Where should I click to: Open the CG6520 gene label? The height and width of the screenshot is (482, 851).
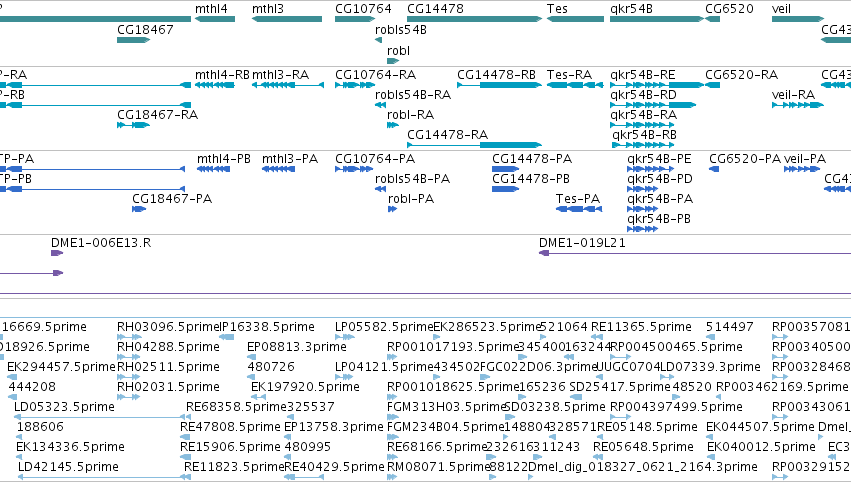point(729,9)
